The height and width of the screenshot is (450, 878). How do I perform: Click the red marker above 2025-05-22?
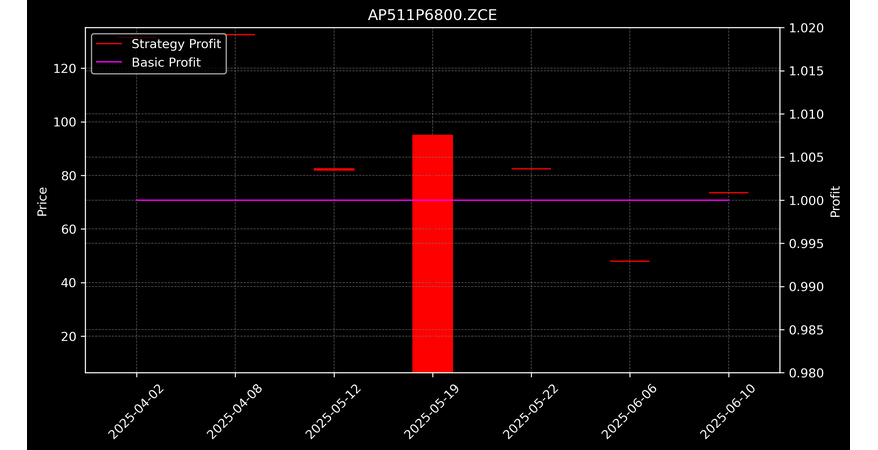531,168
